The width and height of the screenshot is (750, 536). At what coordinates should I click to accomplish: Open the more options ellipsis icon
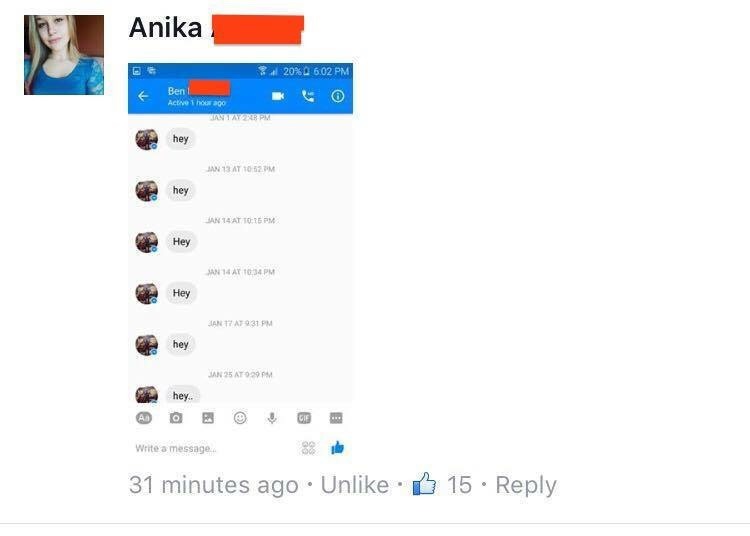[336, 418]
